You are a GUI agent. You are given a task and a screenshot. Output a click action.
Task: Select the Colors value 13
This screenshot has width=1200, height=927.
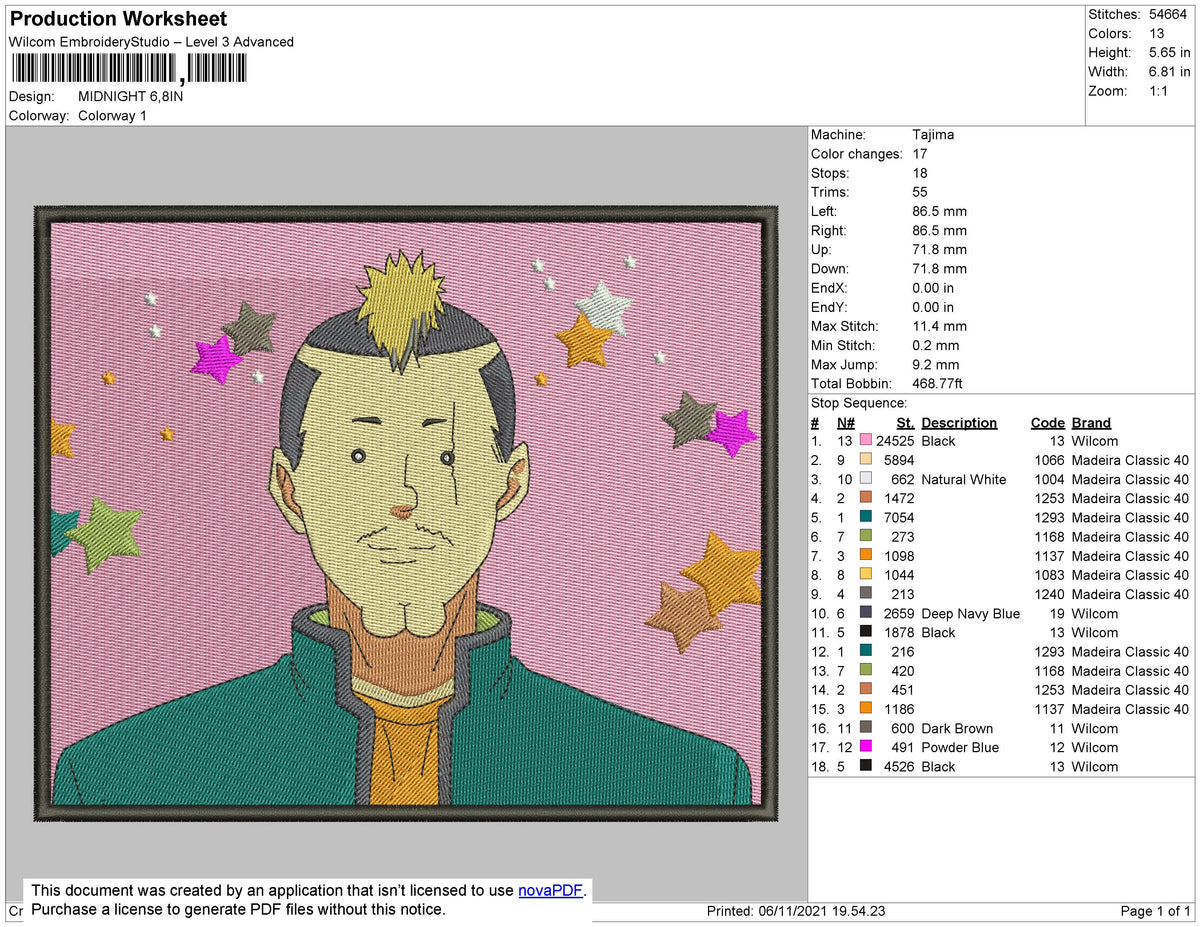pyautogui.click(x=1156, y=33)
